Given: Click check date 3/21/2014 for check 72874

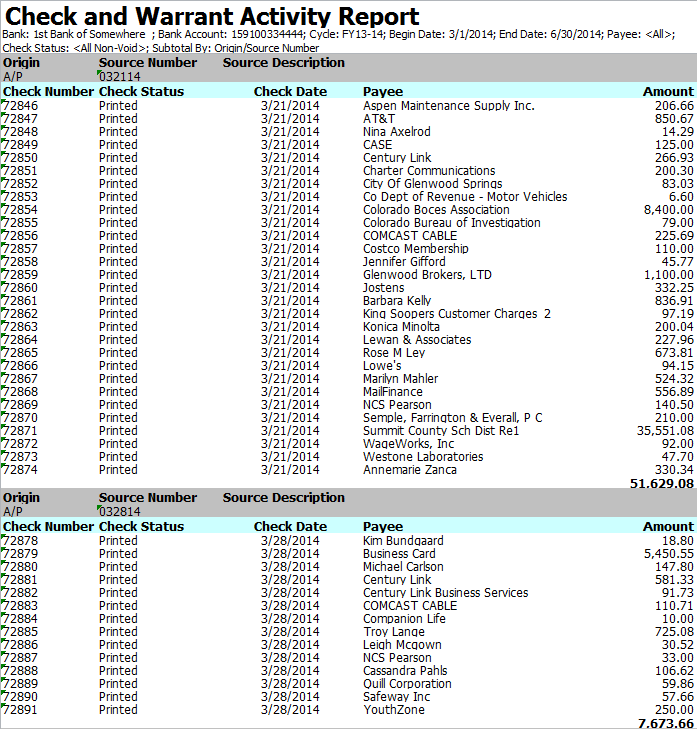Looking at the screenshot, I should 290,470.
